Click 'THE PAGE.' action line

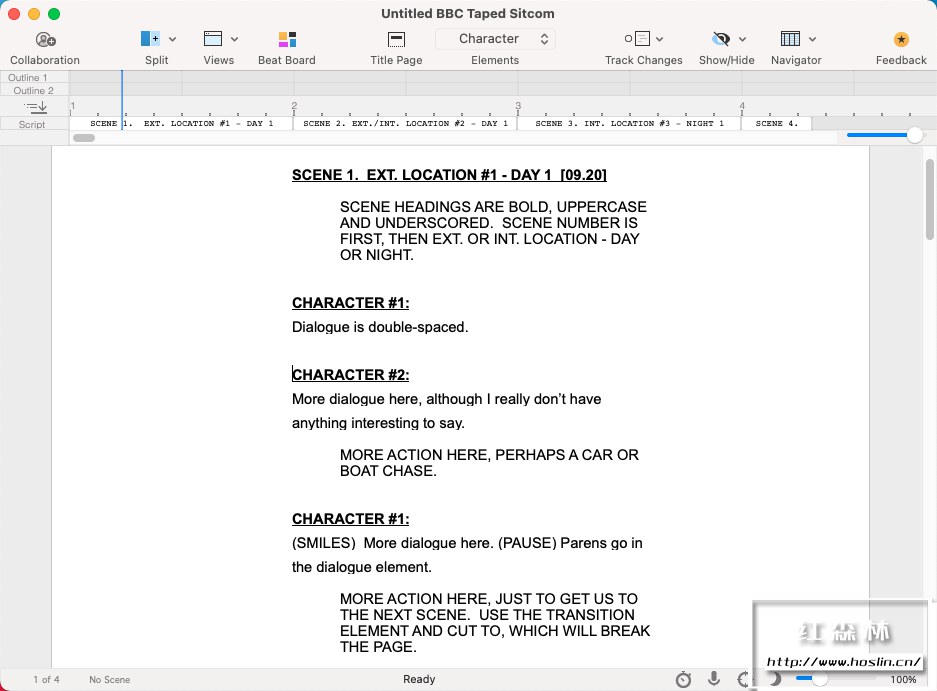pos(378,647)
